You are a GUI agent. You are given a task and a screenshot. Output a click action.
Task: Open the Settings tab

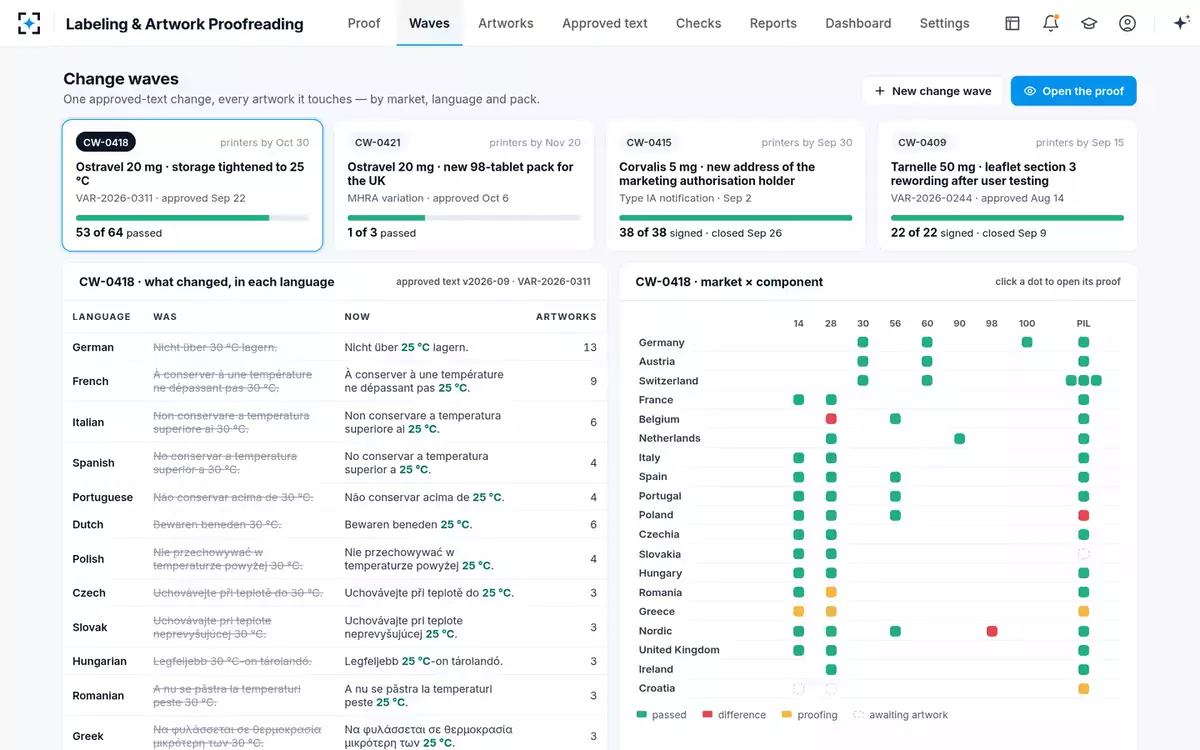click(x=944, y=23)
